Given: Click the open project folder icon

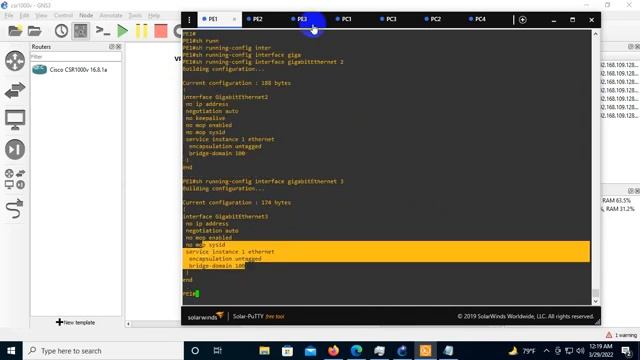Looking at the screenshot, I should click(x=35, y=31).
